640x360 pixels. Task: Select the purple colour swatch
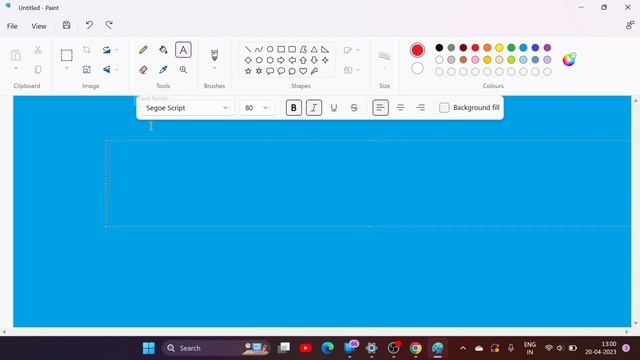click(547, 48)
